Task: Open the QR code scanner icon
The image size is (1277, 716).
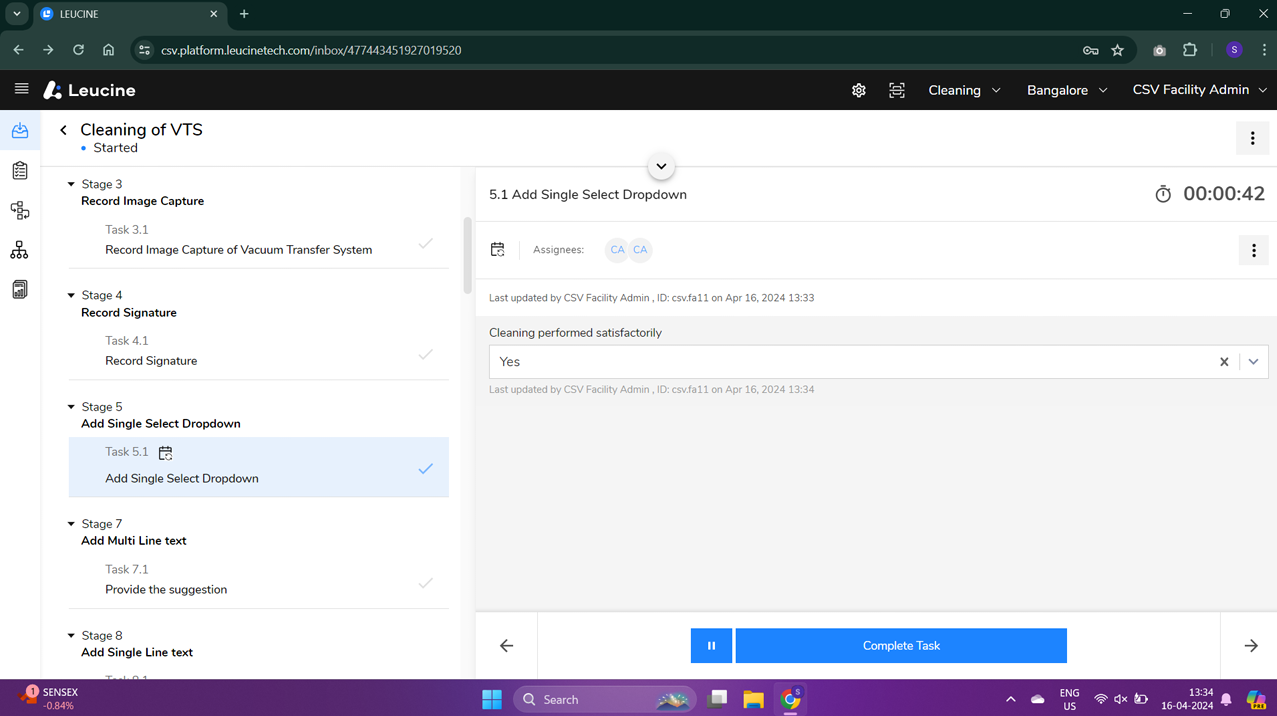Action: pos(897,90)
